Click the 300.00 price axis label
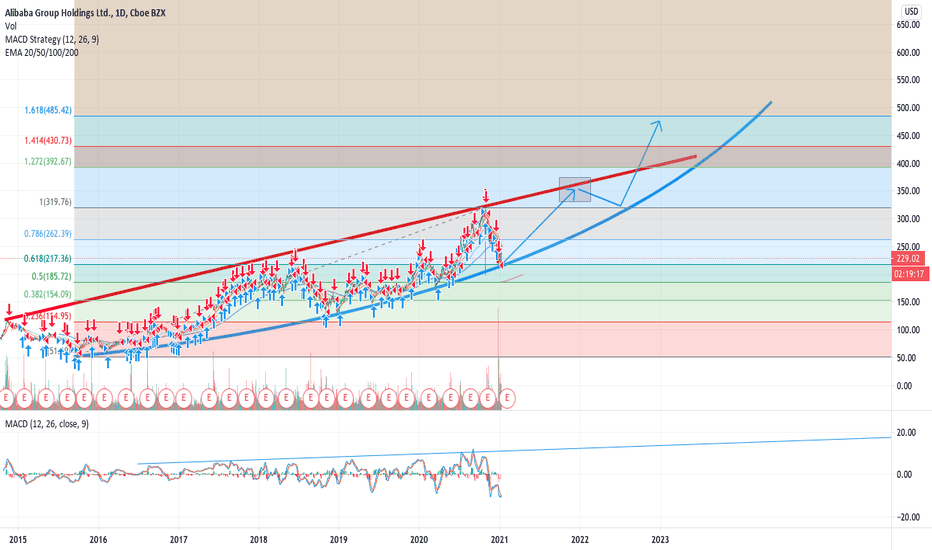The image size is (932, 550). click(x=908, y=219)
